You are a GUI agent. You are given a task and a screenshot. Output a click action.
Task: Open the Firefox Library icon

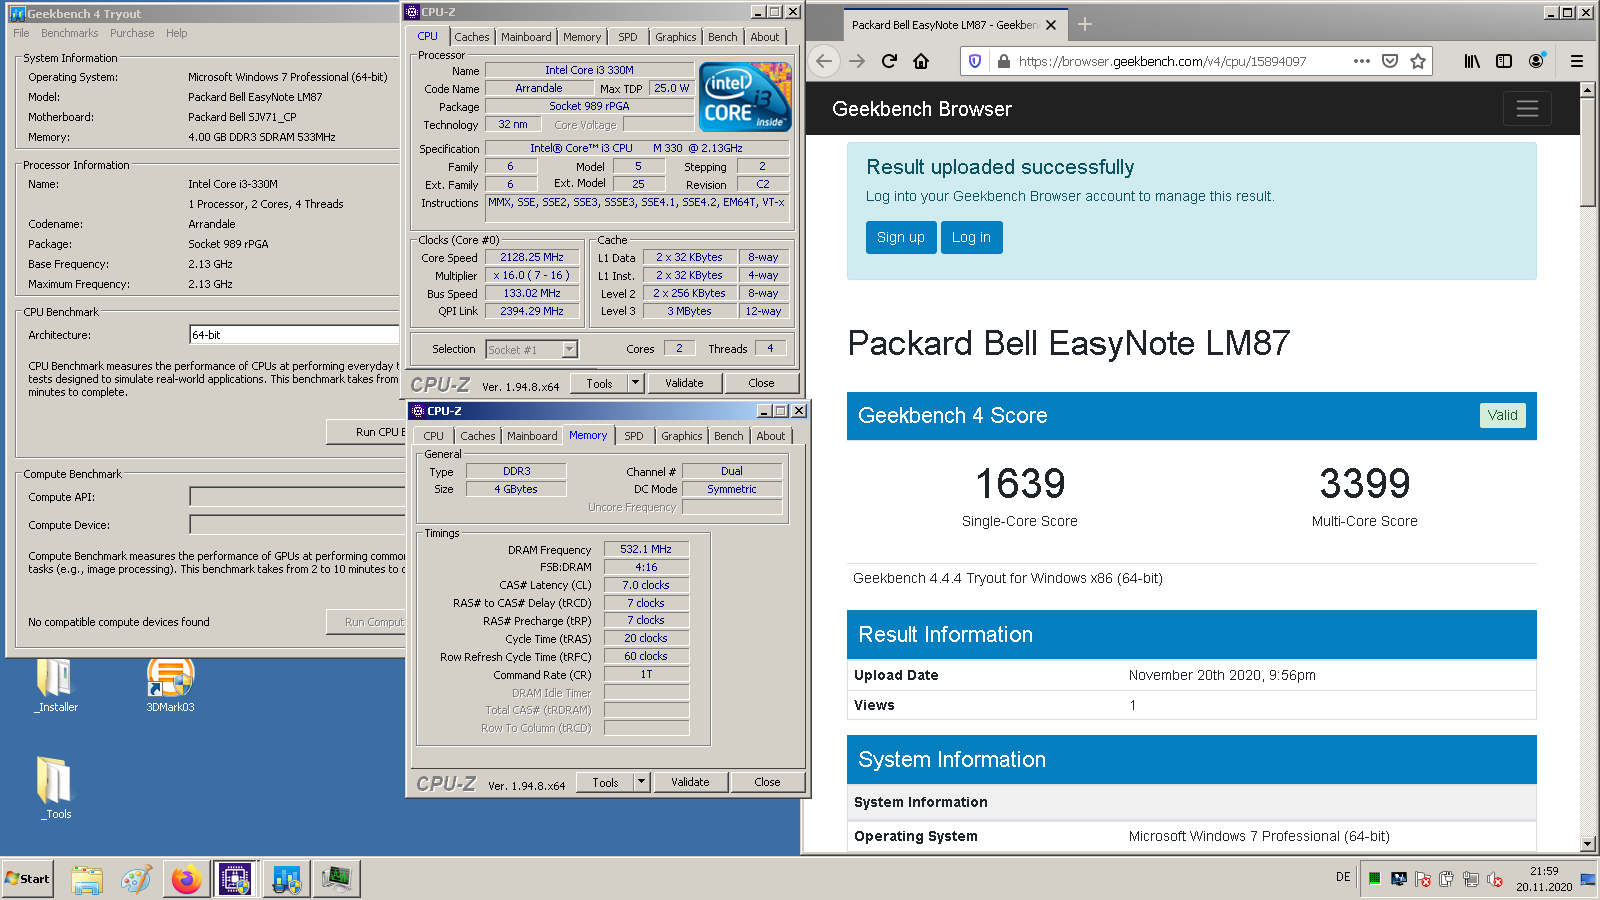click(1472, 61)
